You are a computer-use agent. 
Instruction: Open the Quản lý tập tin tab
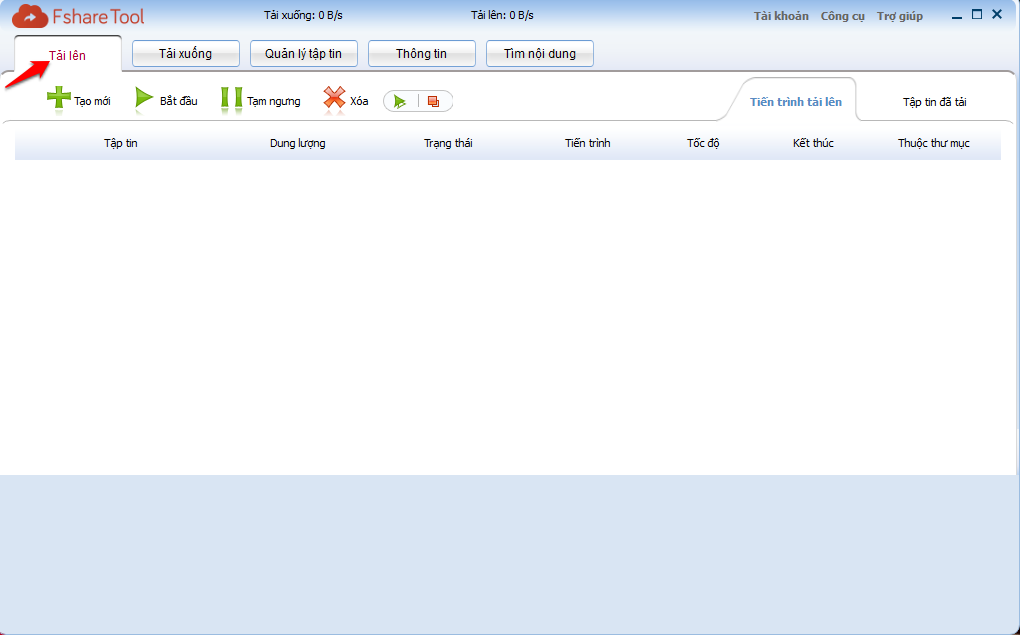pos(303,54)
